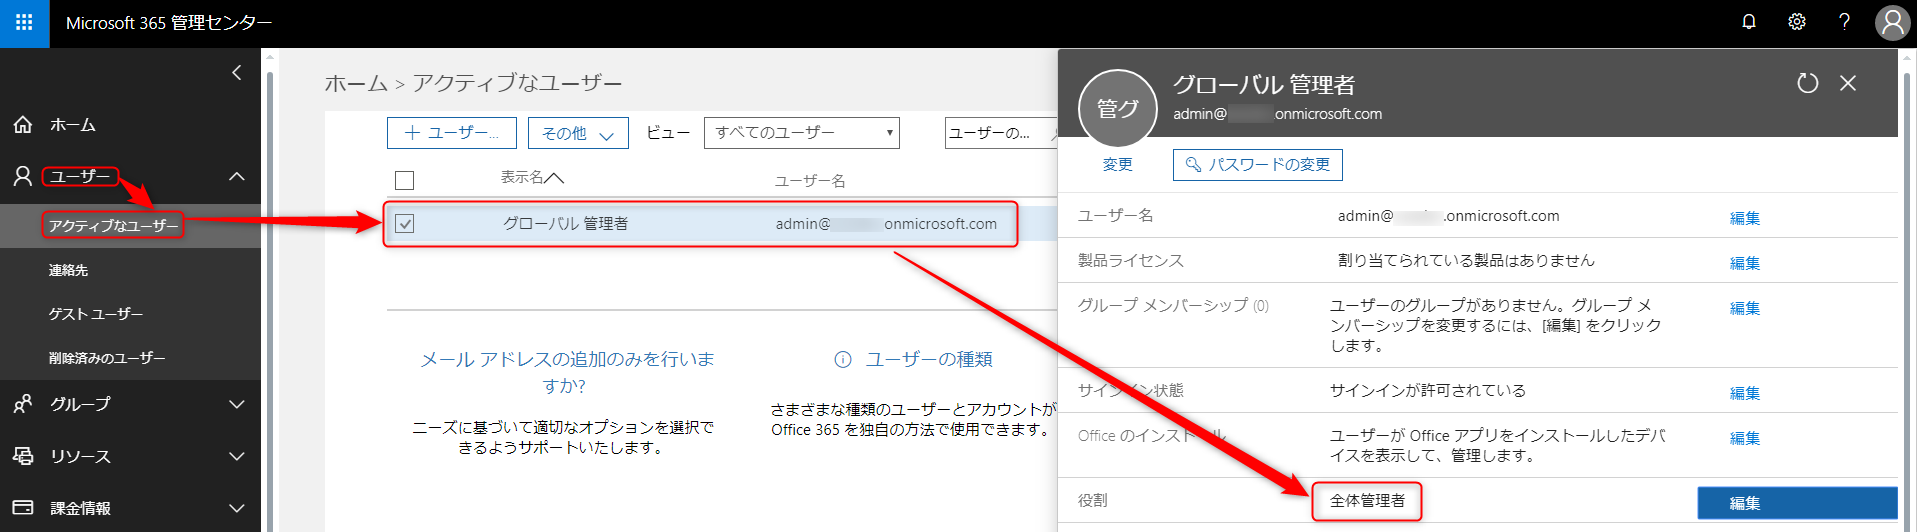The width and height of the screenshot is (1917, 532).
Task: Open the app launcher waffle icon
Action: [x=24, y=23]
